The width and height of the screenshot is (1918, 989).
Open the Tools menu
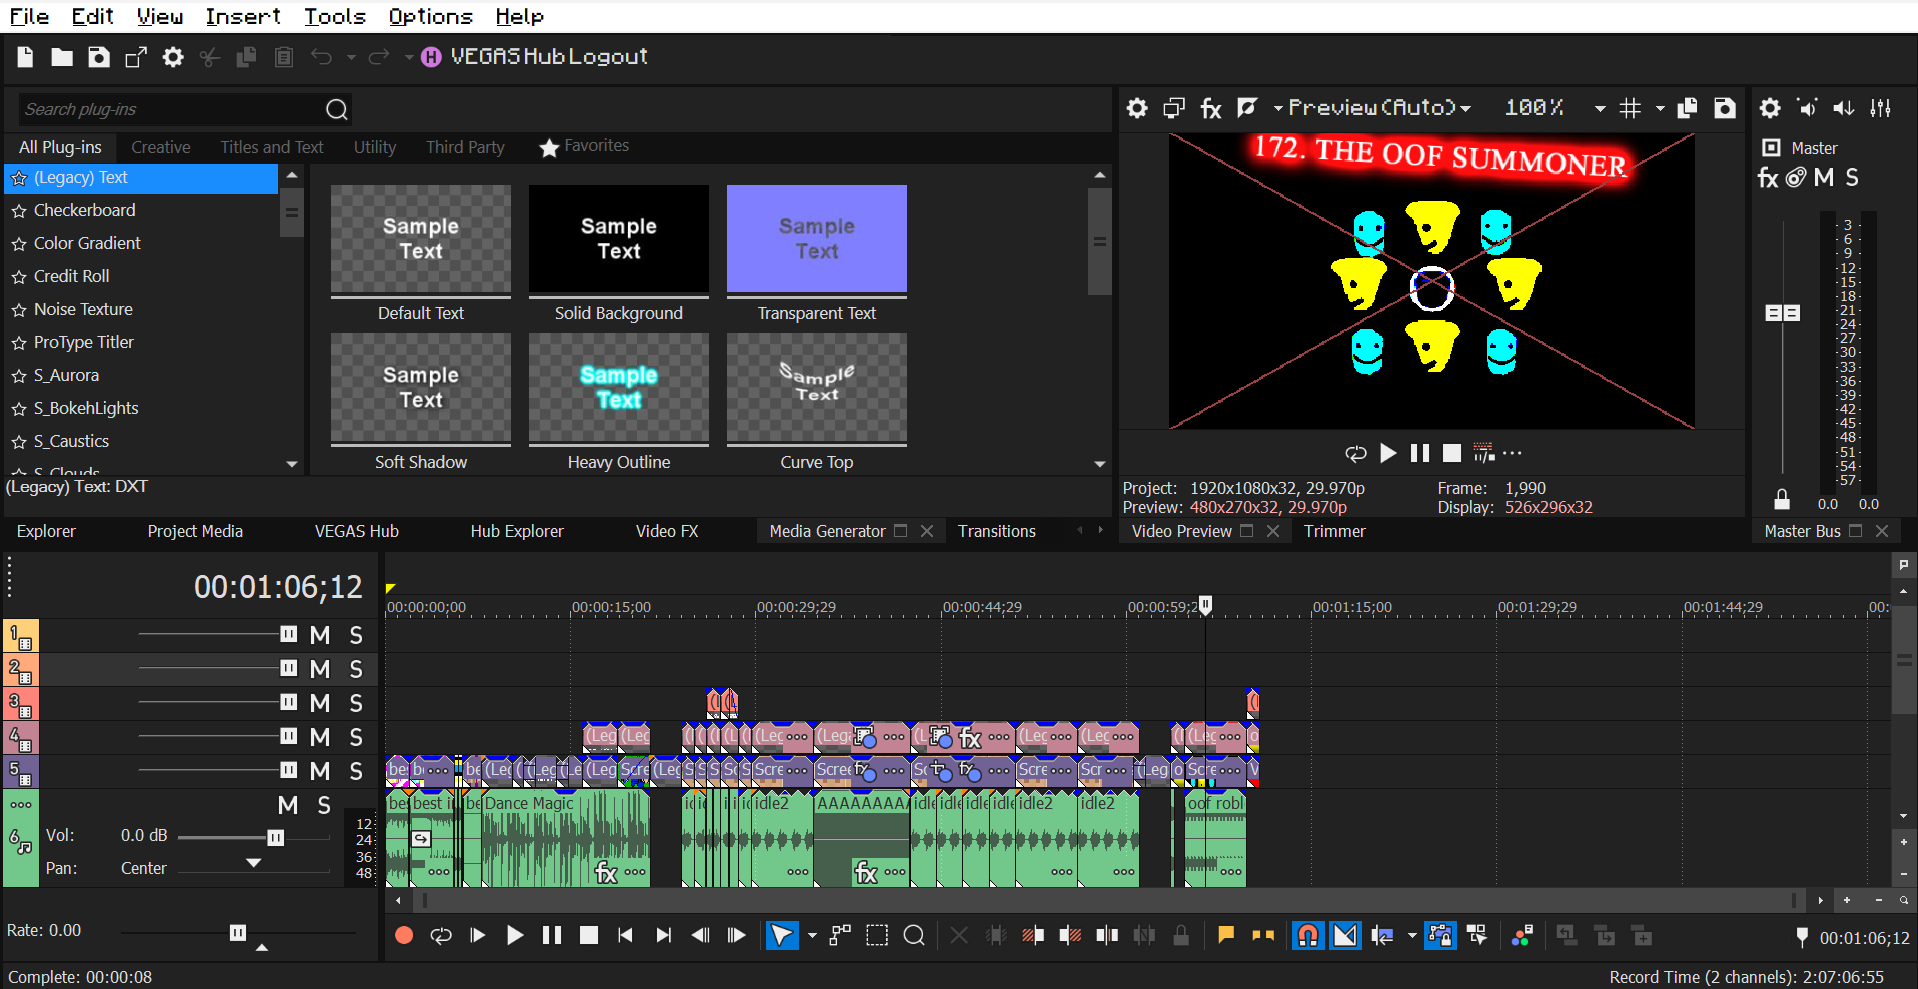click(335, 16)
